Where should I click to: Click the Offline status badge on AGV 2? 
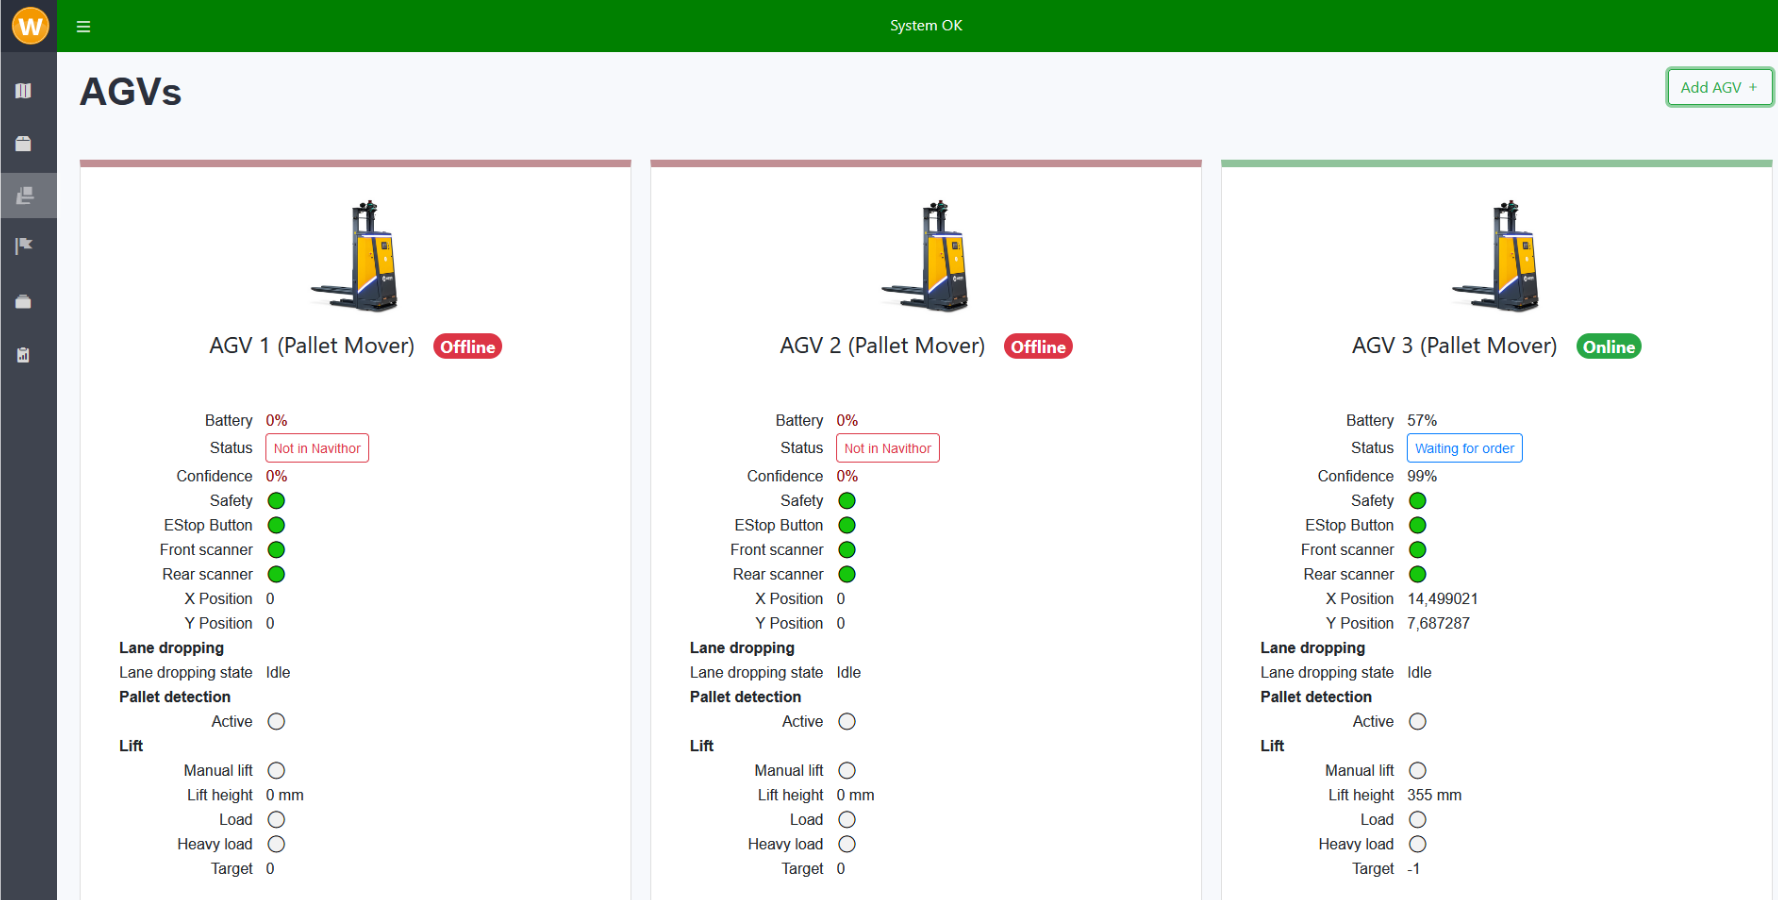tap(1038, 346)
